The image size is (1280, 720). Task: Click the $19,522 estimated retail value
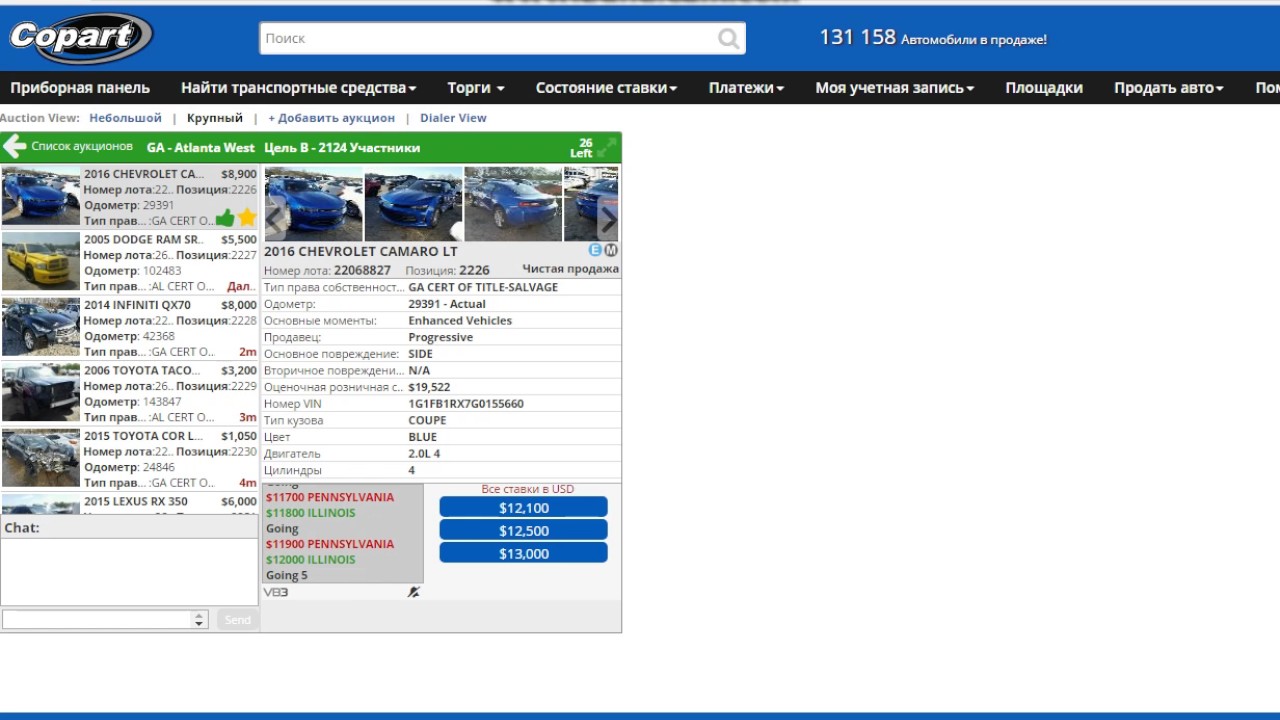click(x=429, y=387)
